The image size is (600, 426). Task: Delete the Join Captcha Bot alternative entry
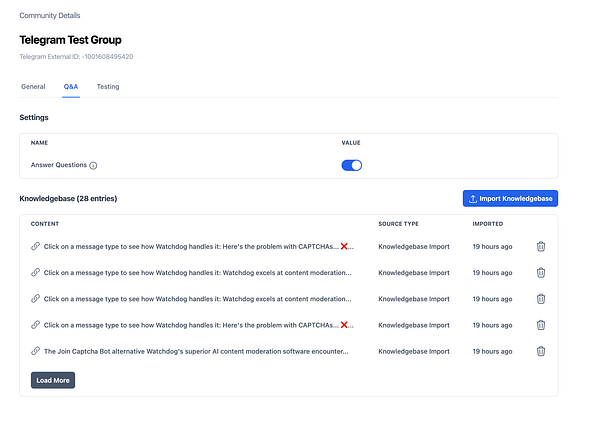[540, 351]
